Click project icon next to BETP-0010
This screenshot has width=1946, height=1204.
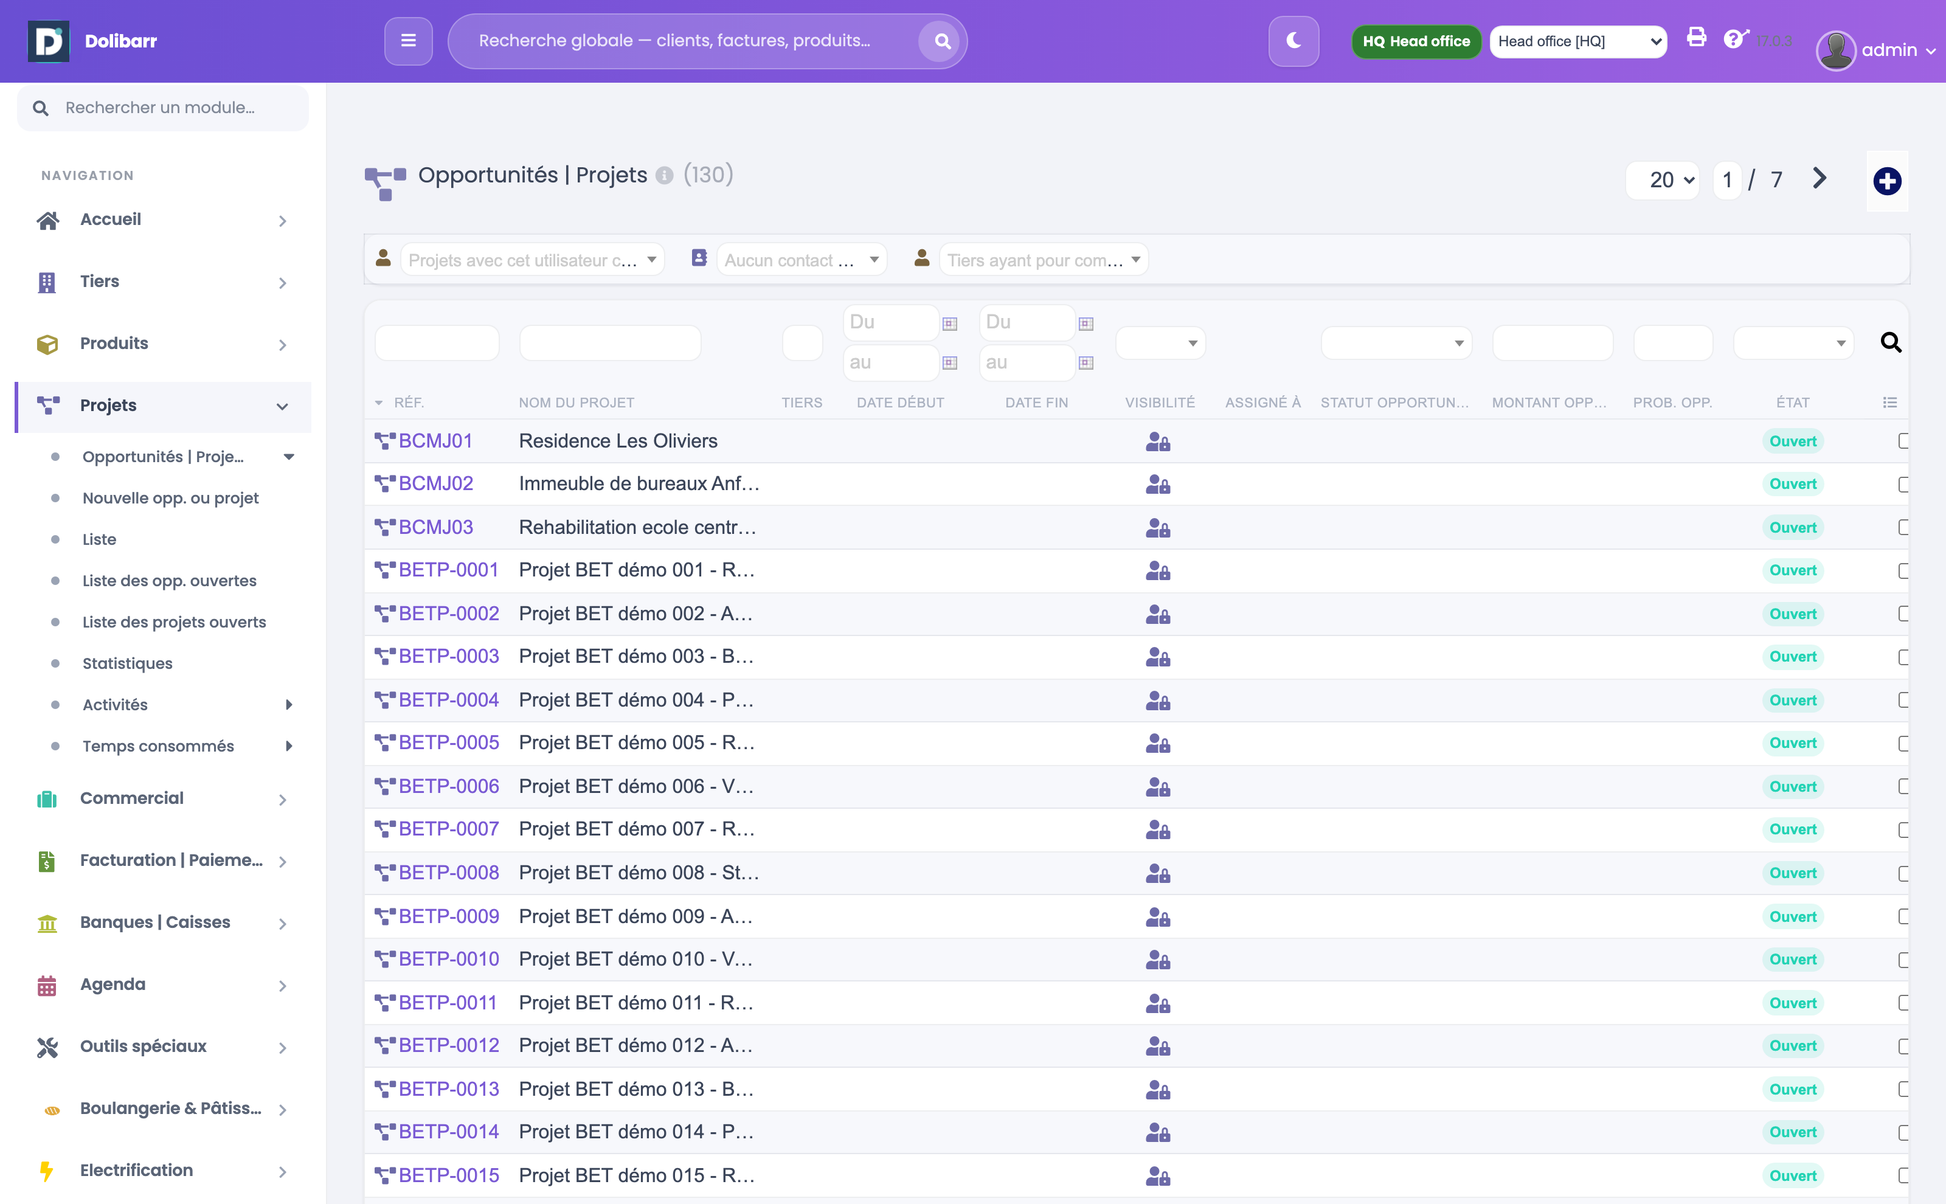(x=385, y=959)
